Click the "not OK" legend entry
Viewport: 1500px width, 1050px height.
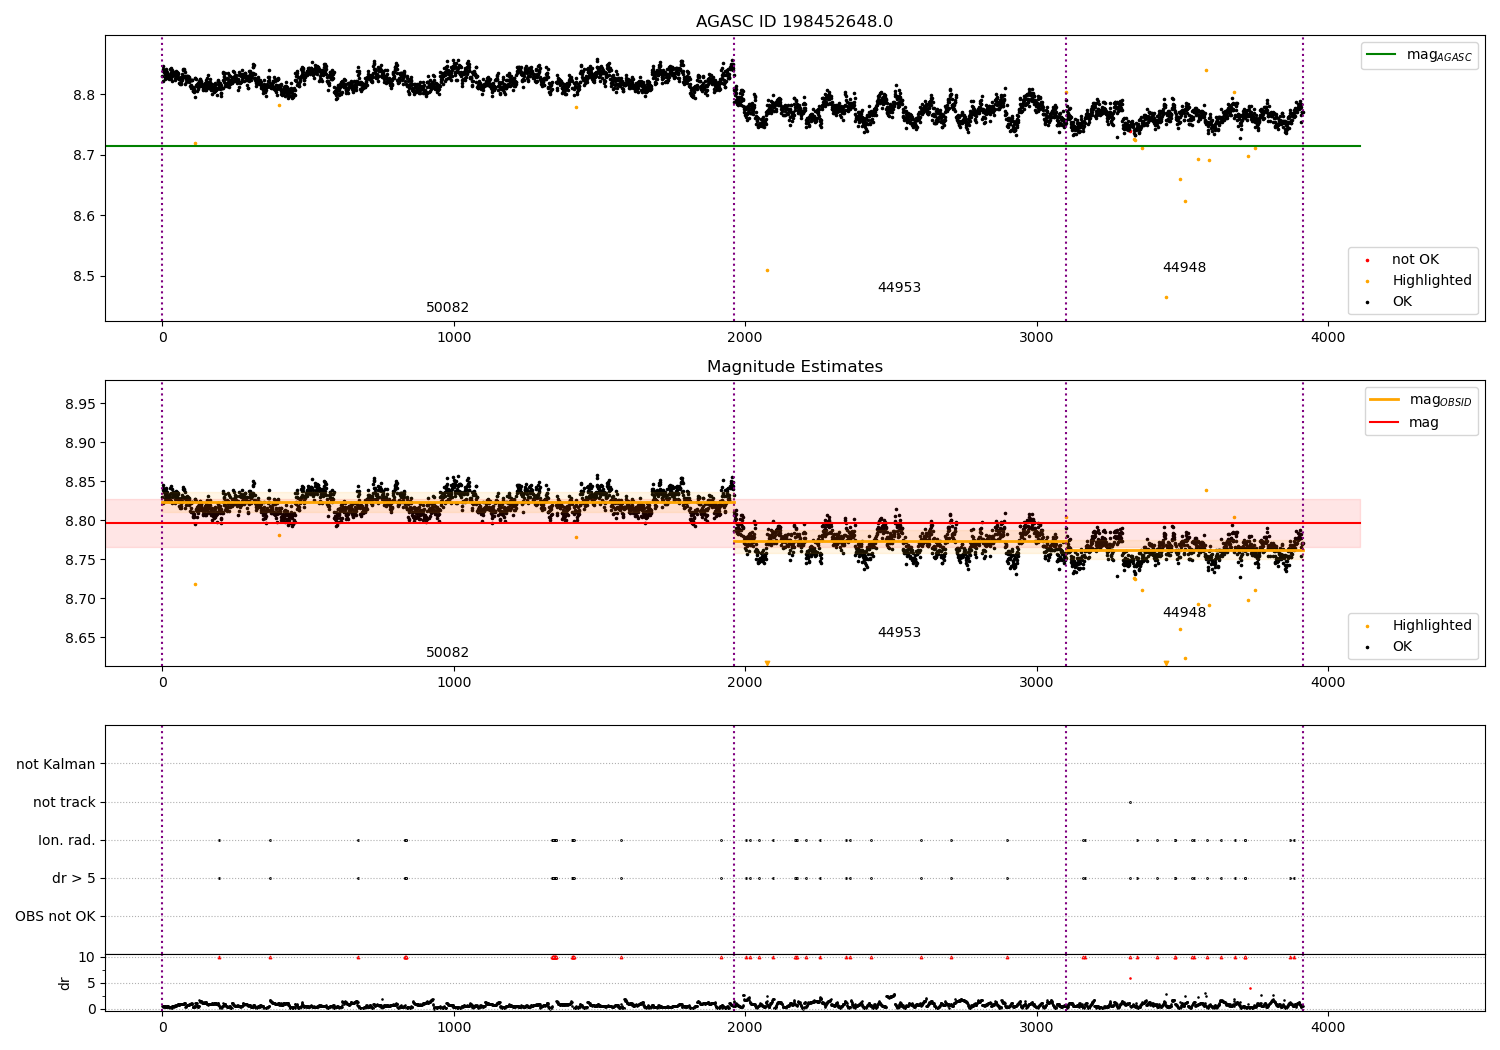pos(1415,260)
